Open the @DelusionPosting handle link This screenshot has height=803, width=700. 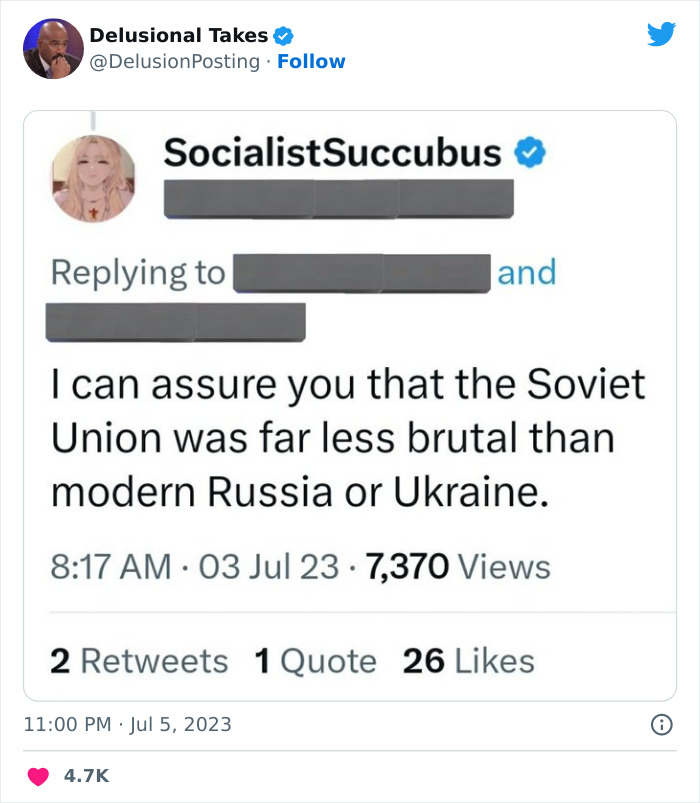coord(175,62)
